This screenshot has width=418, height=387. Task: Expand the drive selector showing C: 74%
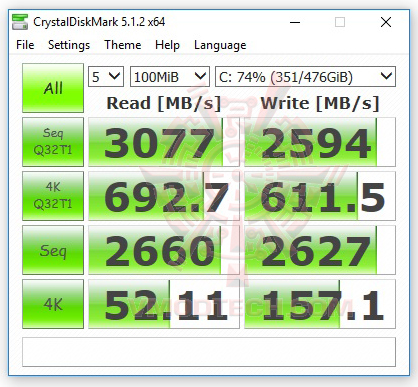(x=305, y=77)
